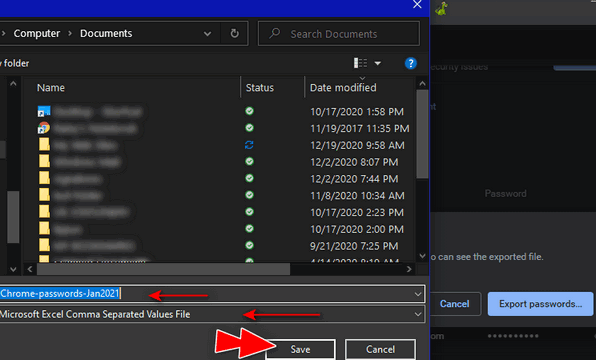This screenshot has width=596, height=360.
Task: Click horizontal scrollbar left arrow
Action: 30,269
